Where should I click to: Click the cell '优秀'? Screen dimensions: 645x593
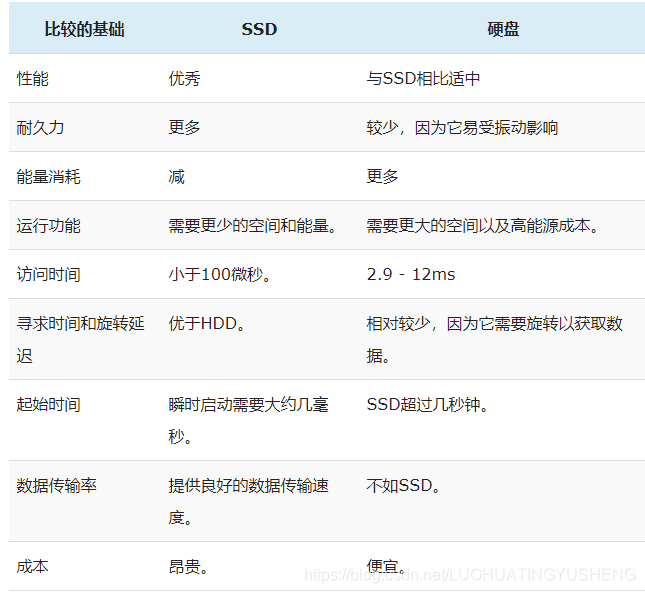[184, 79]
